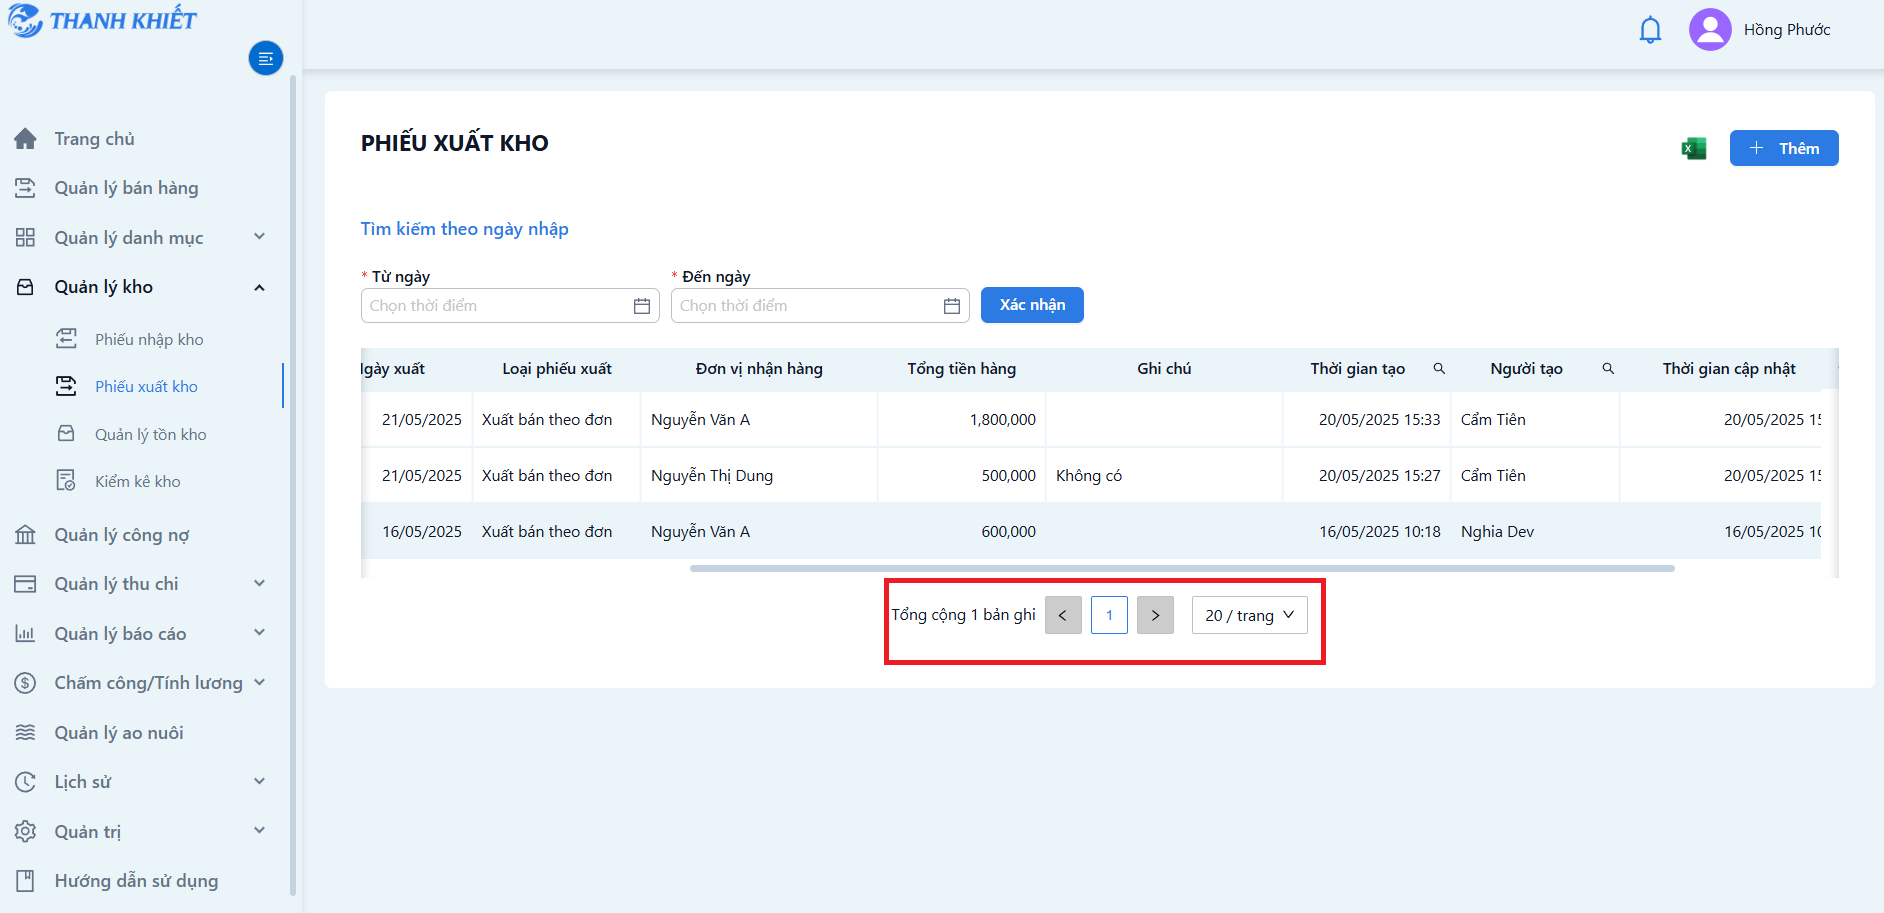Image resolution: width=1884 pixels, height=913 pixels.
Task: Open 20 / trang page size dropdown
Action: tap(1249, 615)
